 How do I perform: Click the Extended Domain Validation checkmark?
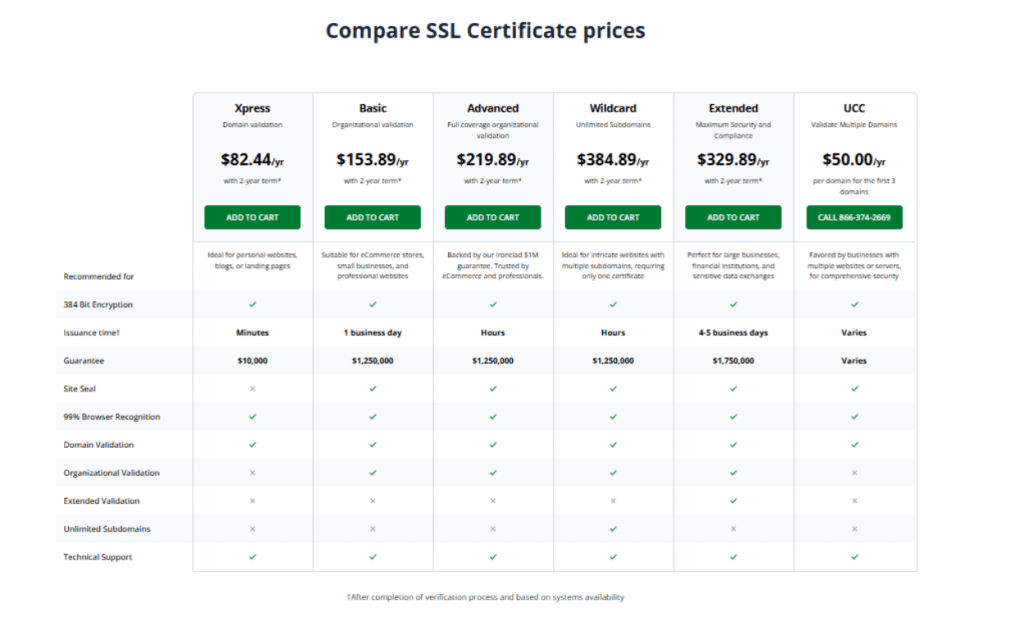click(x=733, y=445)
